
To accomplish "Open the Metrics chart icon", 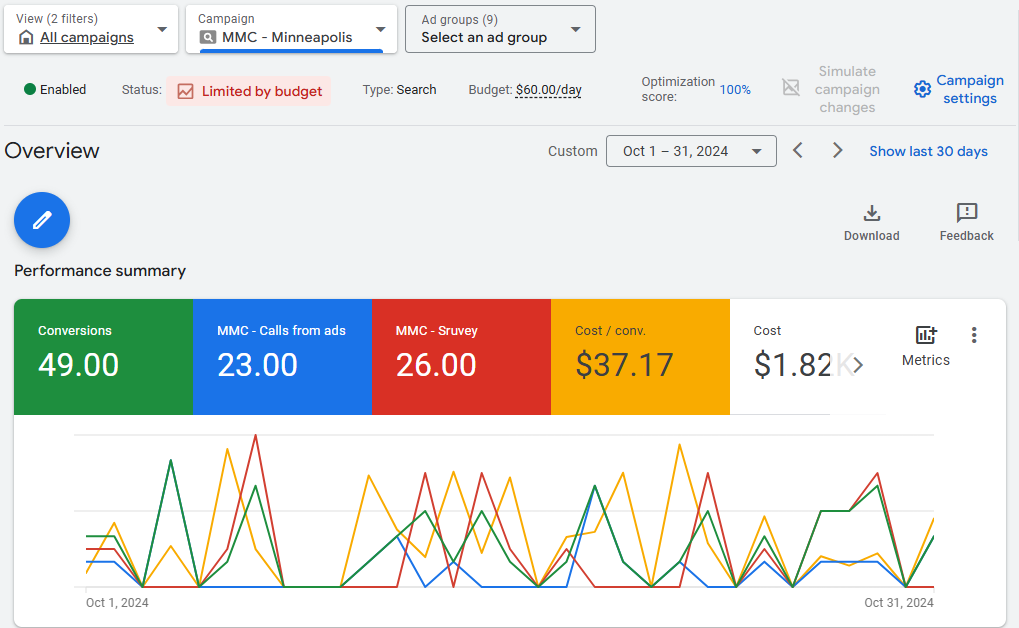I will 925,336.
